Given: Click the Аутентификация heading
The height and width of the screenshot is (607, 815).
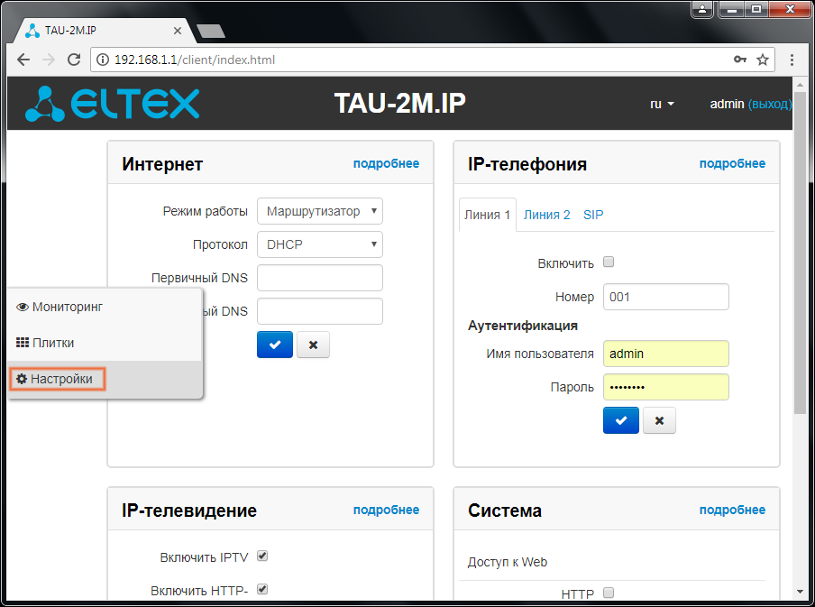Looking at the screenshot, I should pos(523,326).
